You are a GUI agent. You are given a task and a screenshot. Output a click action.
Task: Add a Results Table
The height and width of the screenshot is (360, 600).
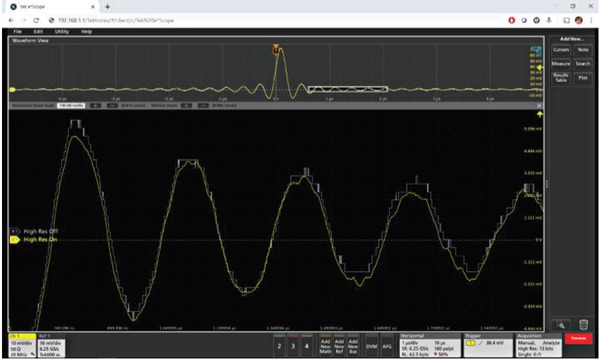coord(561,78)
